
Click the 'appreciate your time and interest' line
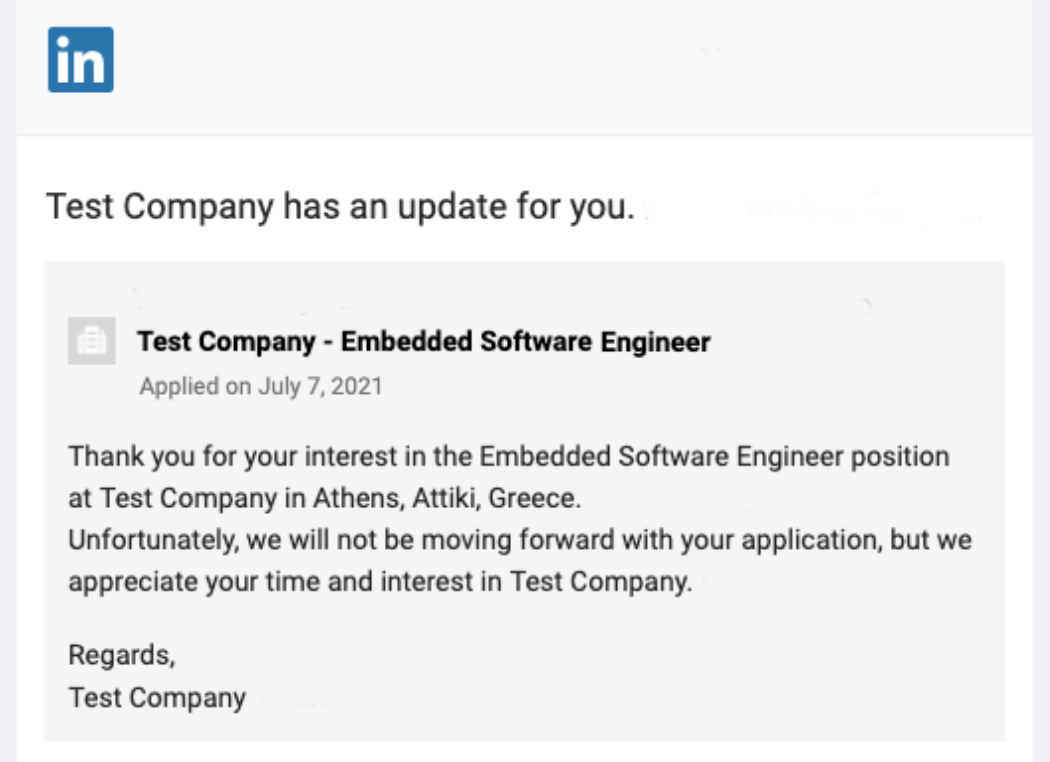[x=380, y=582]
